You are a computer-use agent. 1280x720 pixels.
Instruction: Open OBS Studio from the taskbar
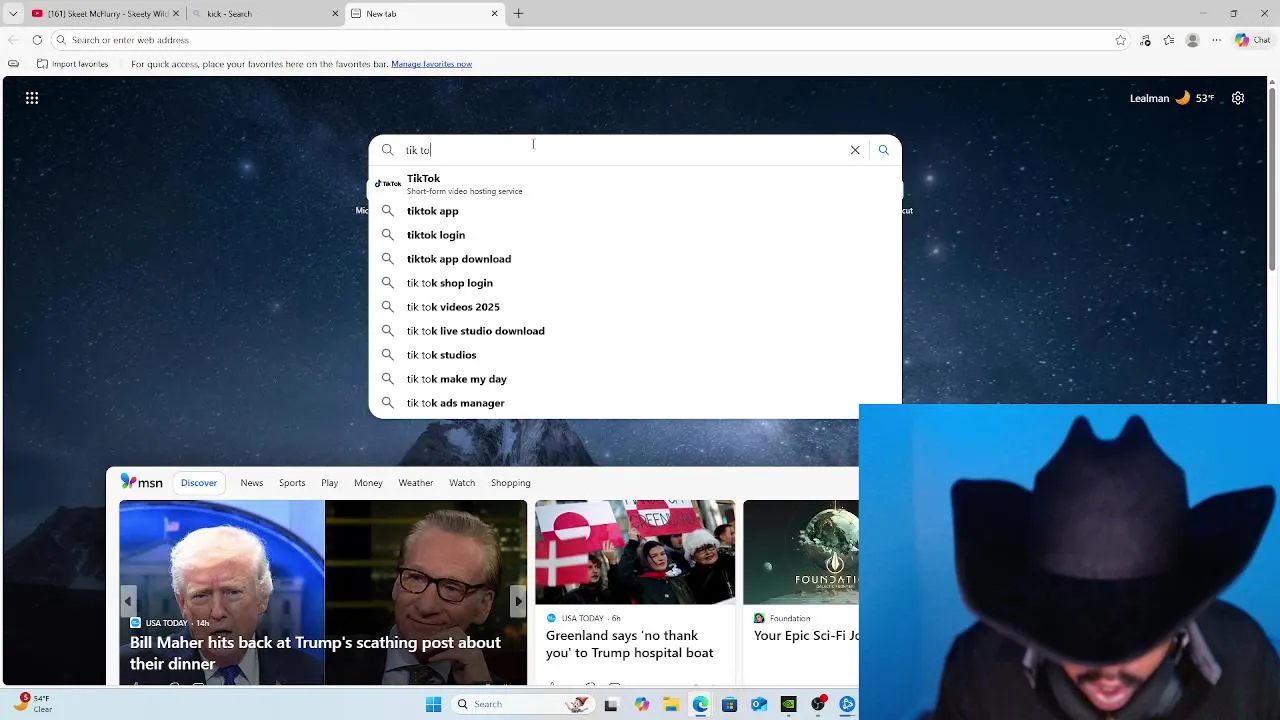(x=819, y=704)
